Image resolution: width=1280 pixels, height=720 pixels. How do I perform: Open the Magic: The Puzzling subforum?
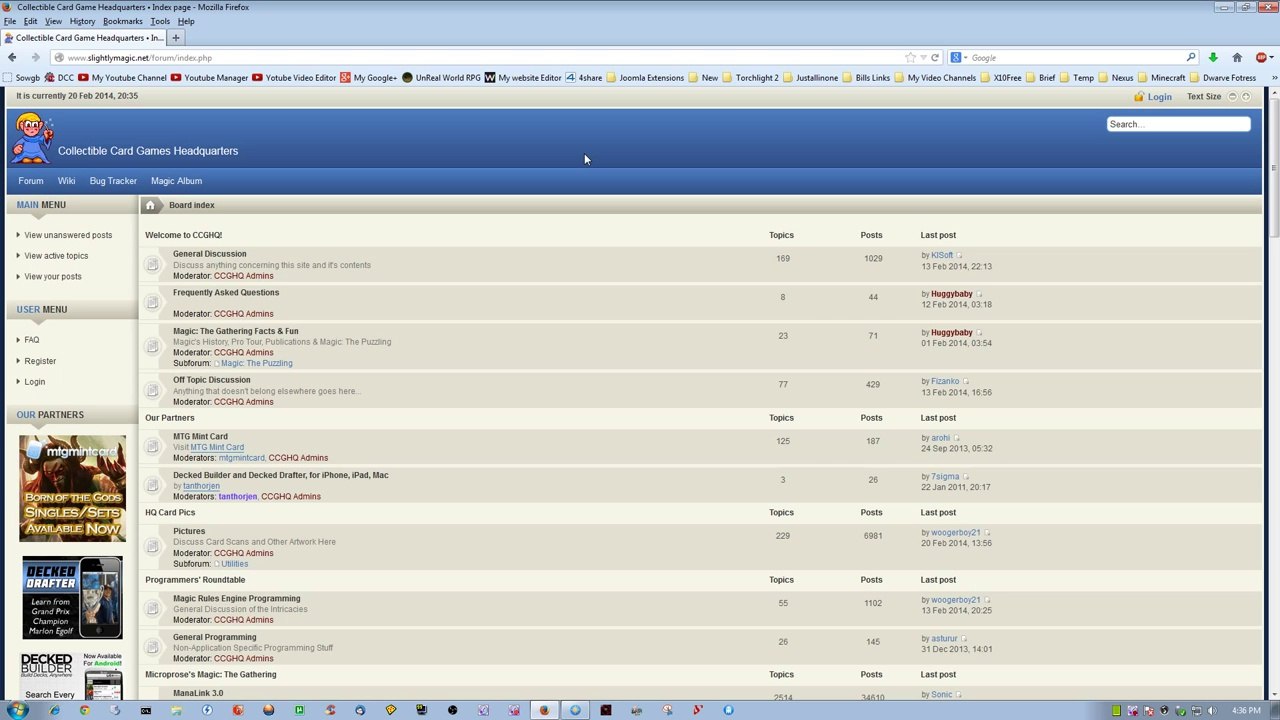(x=256, y=363)
